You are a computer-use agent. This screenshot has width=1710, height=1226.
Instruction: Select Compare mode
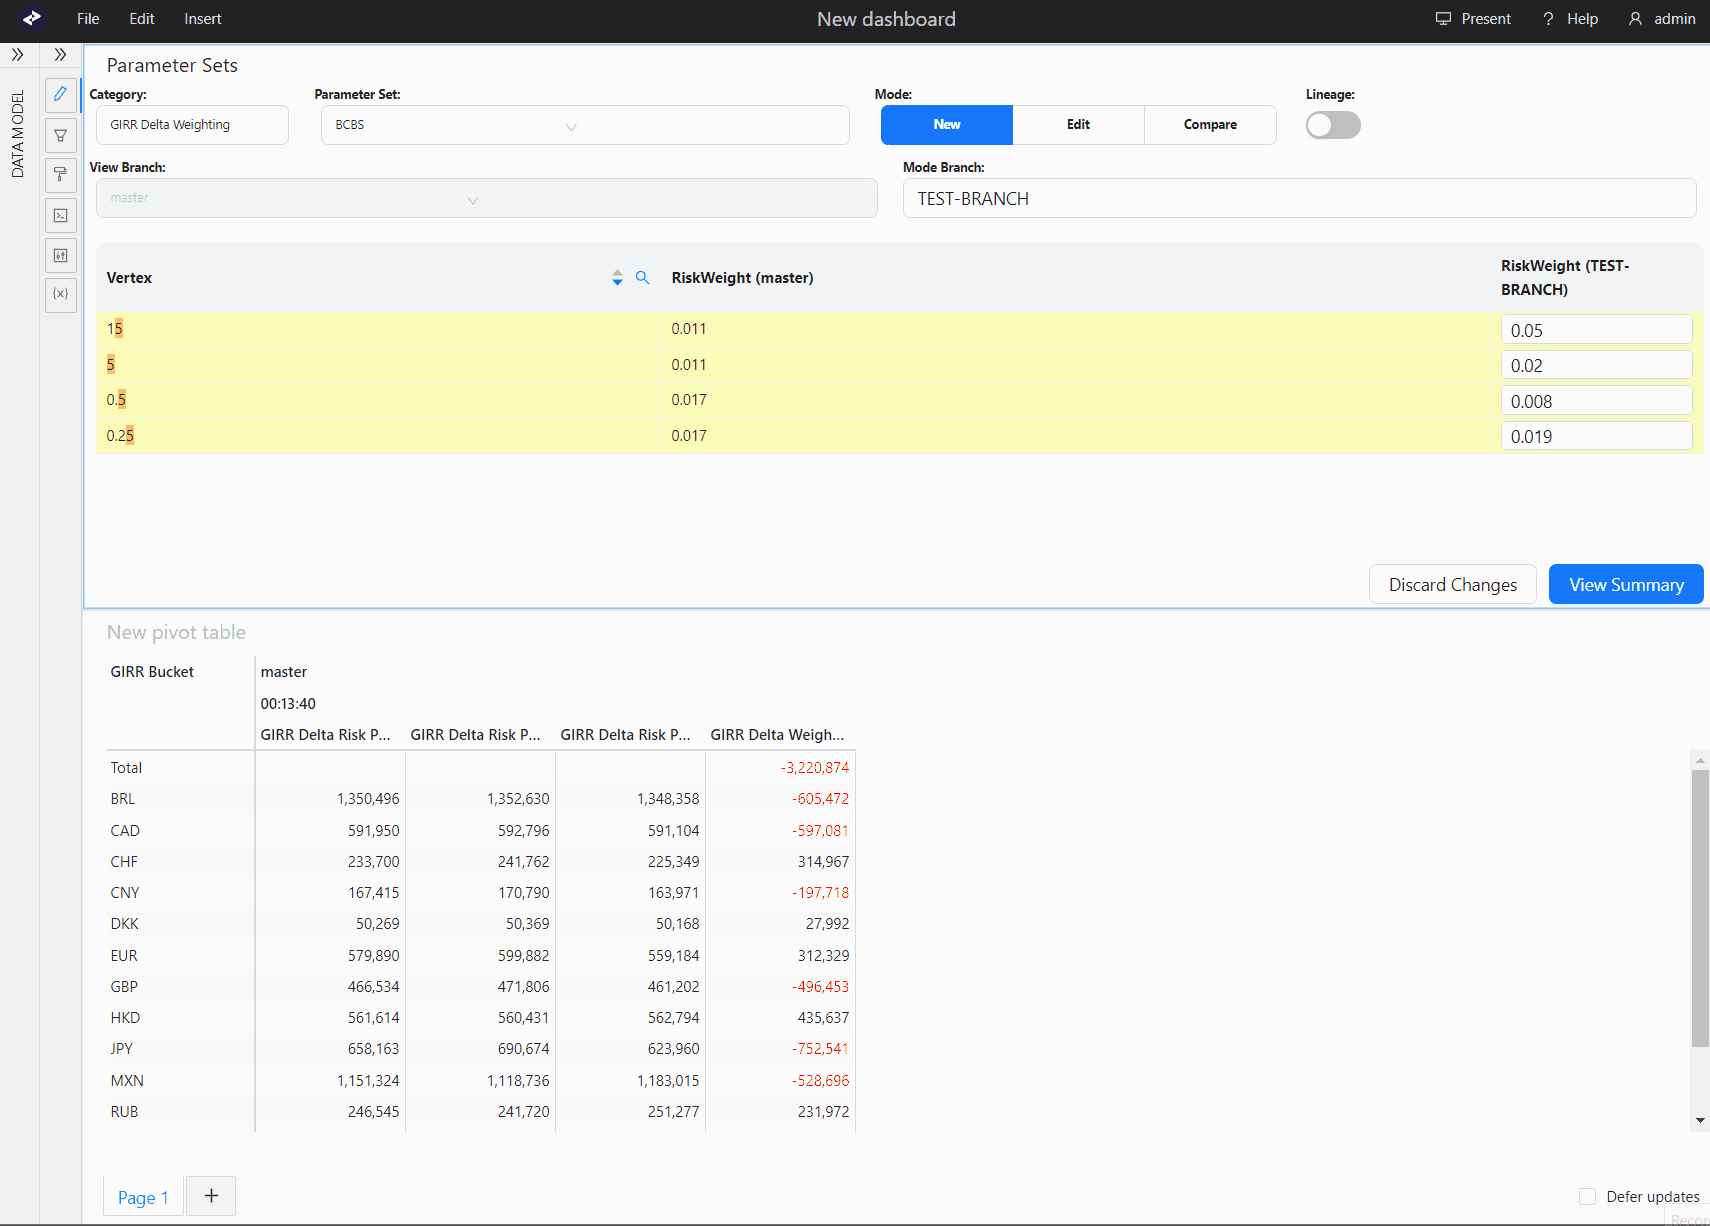[1210, 125]
